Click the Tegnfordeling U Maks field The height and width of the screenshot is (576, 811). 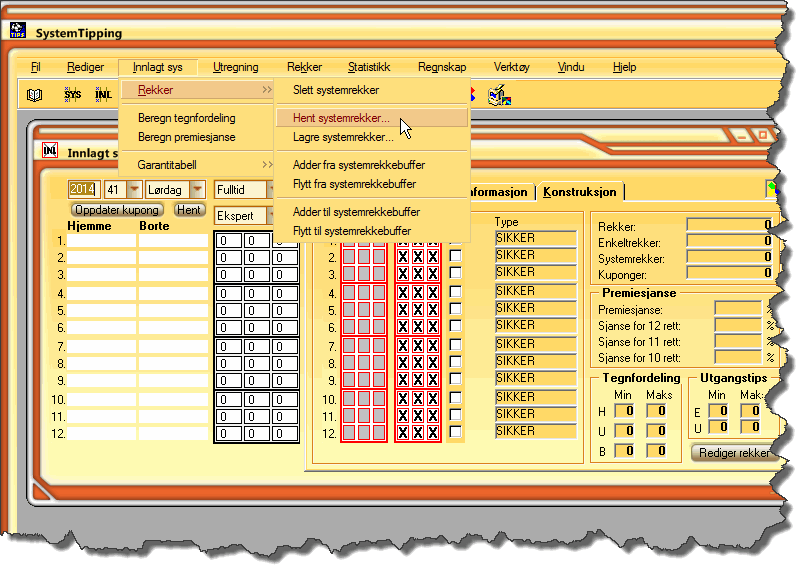(656, 431)
